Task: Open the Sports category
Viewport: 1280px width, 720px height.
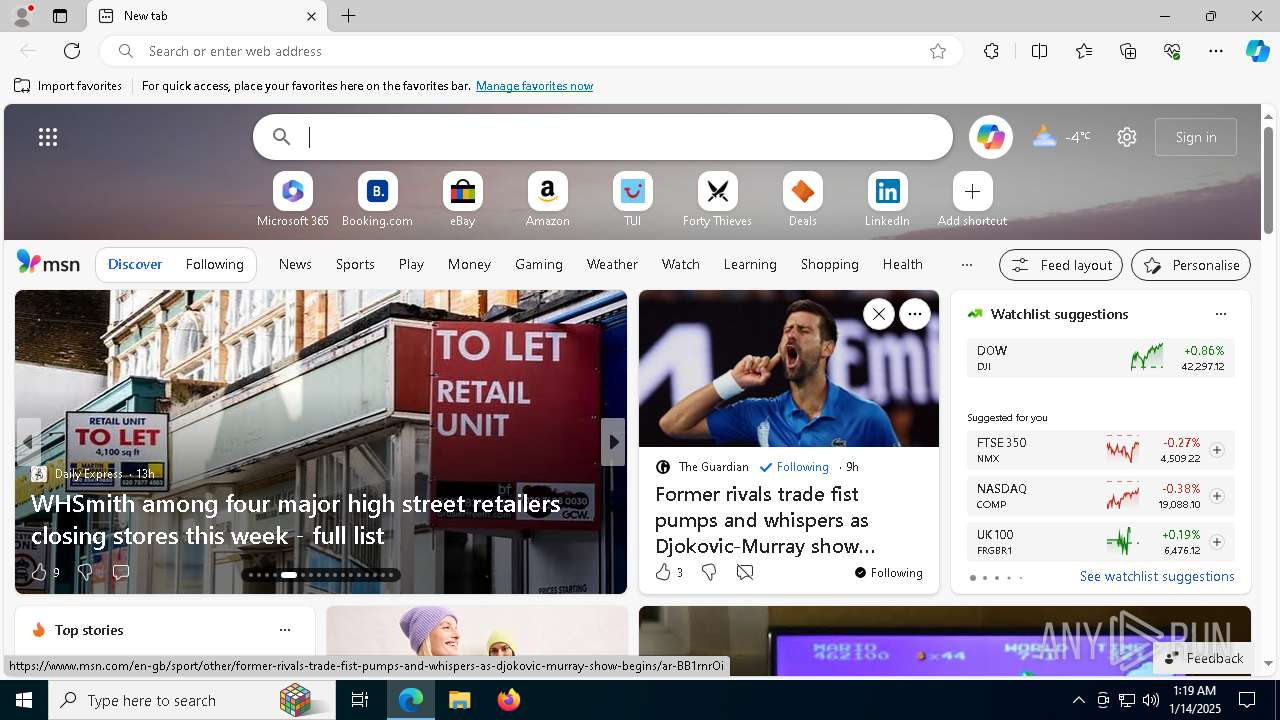Action: click(355, 264)
